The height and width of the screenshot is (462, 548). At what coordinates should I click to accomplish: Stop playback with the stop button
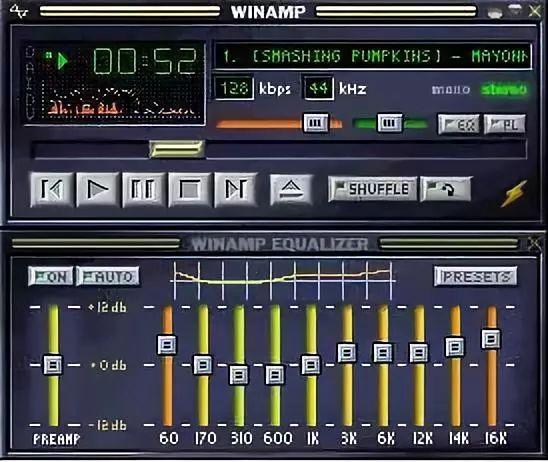[189, 189]
